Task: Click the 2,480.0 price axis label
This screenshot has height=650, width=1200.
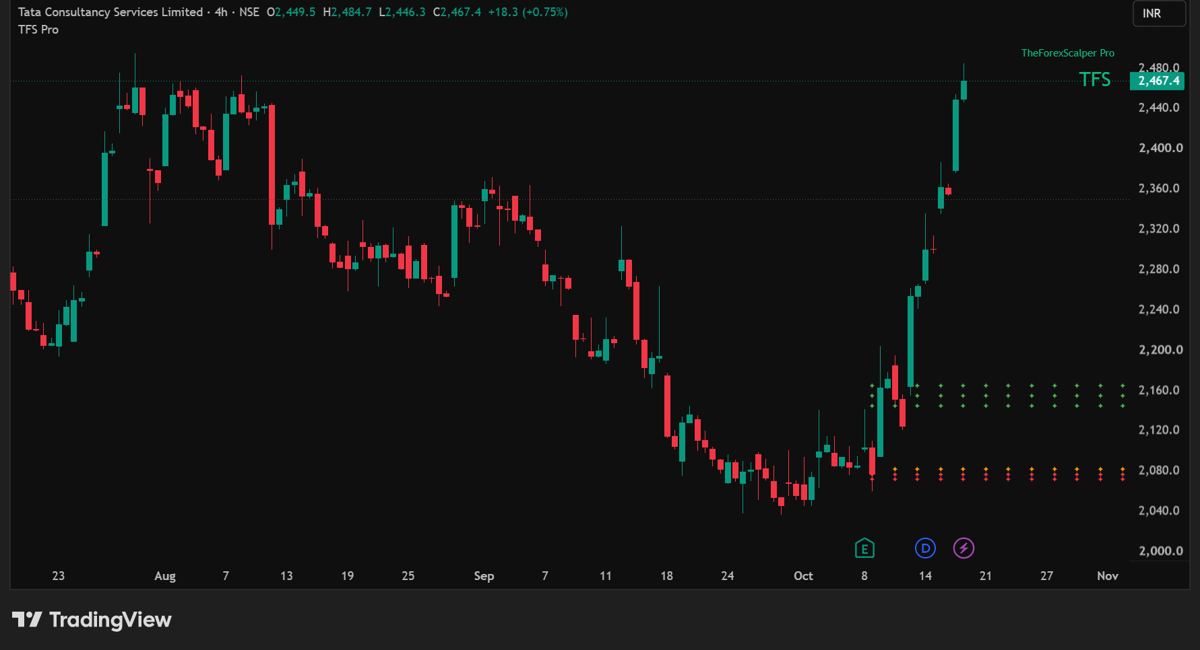Action: point(1161,68)
